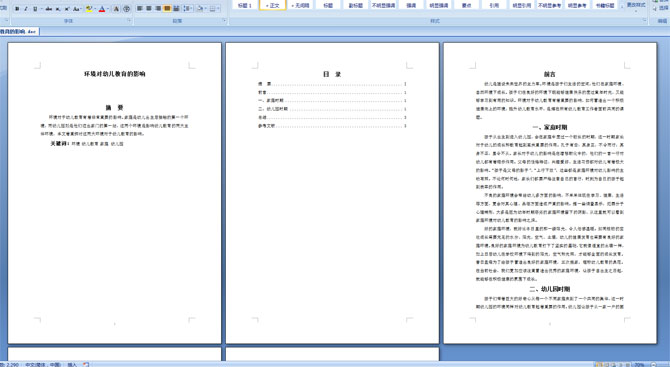Align text to the left
The image size is (670, 367).
[140, 9]
